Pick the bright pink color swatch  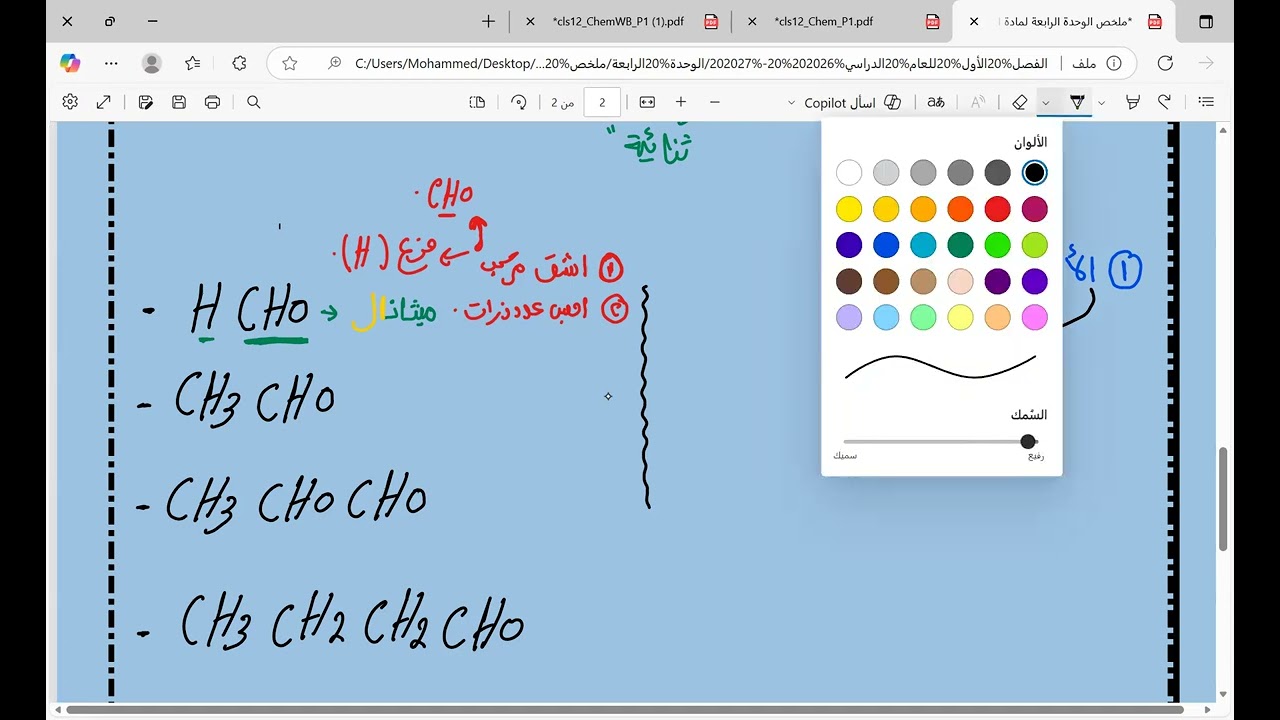(x=1035, y=317)
